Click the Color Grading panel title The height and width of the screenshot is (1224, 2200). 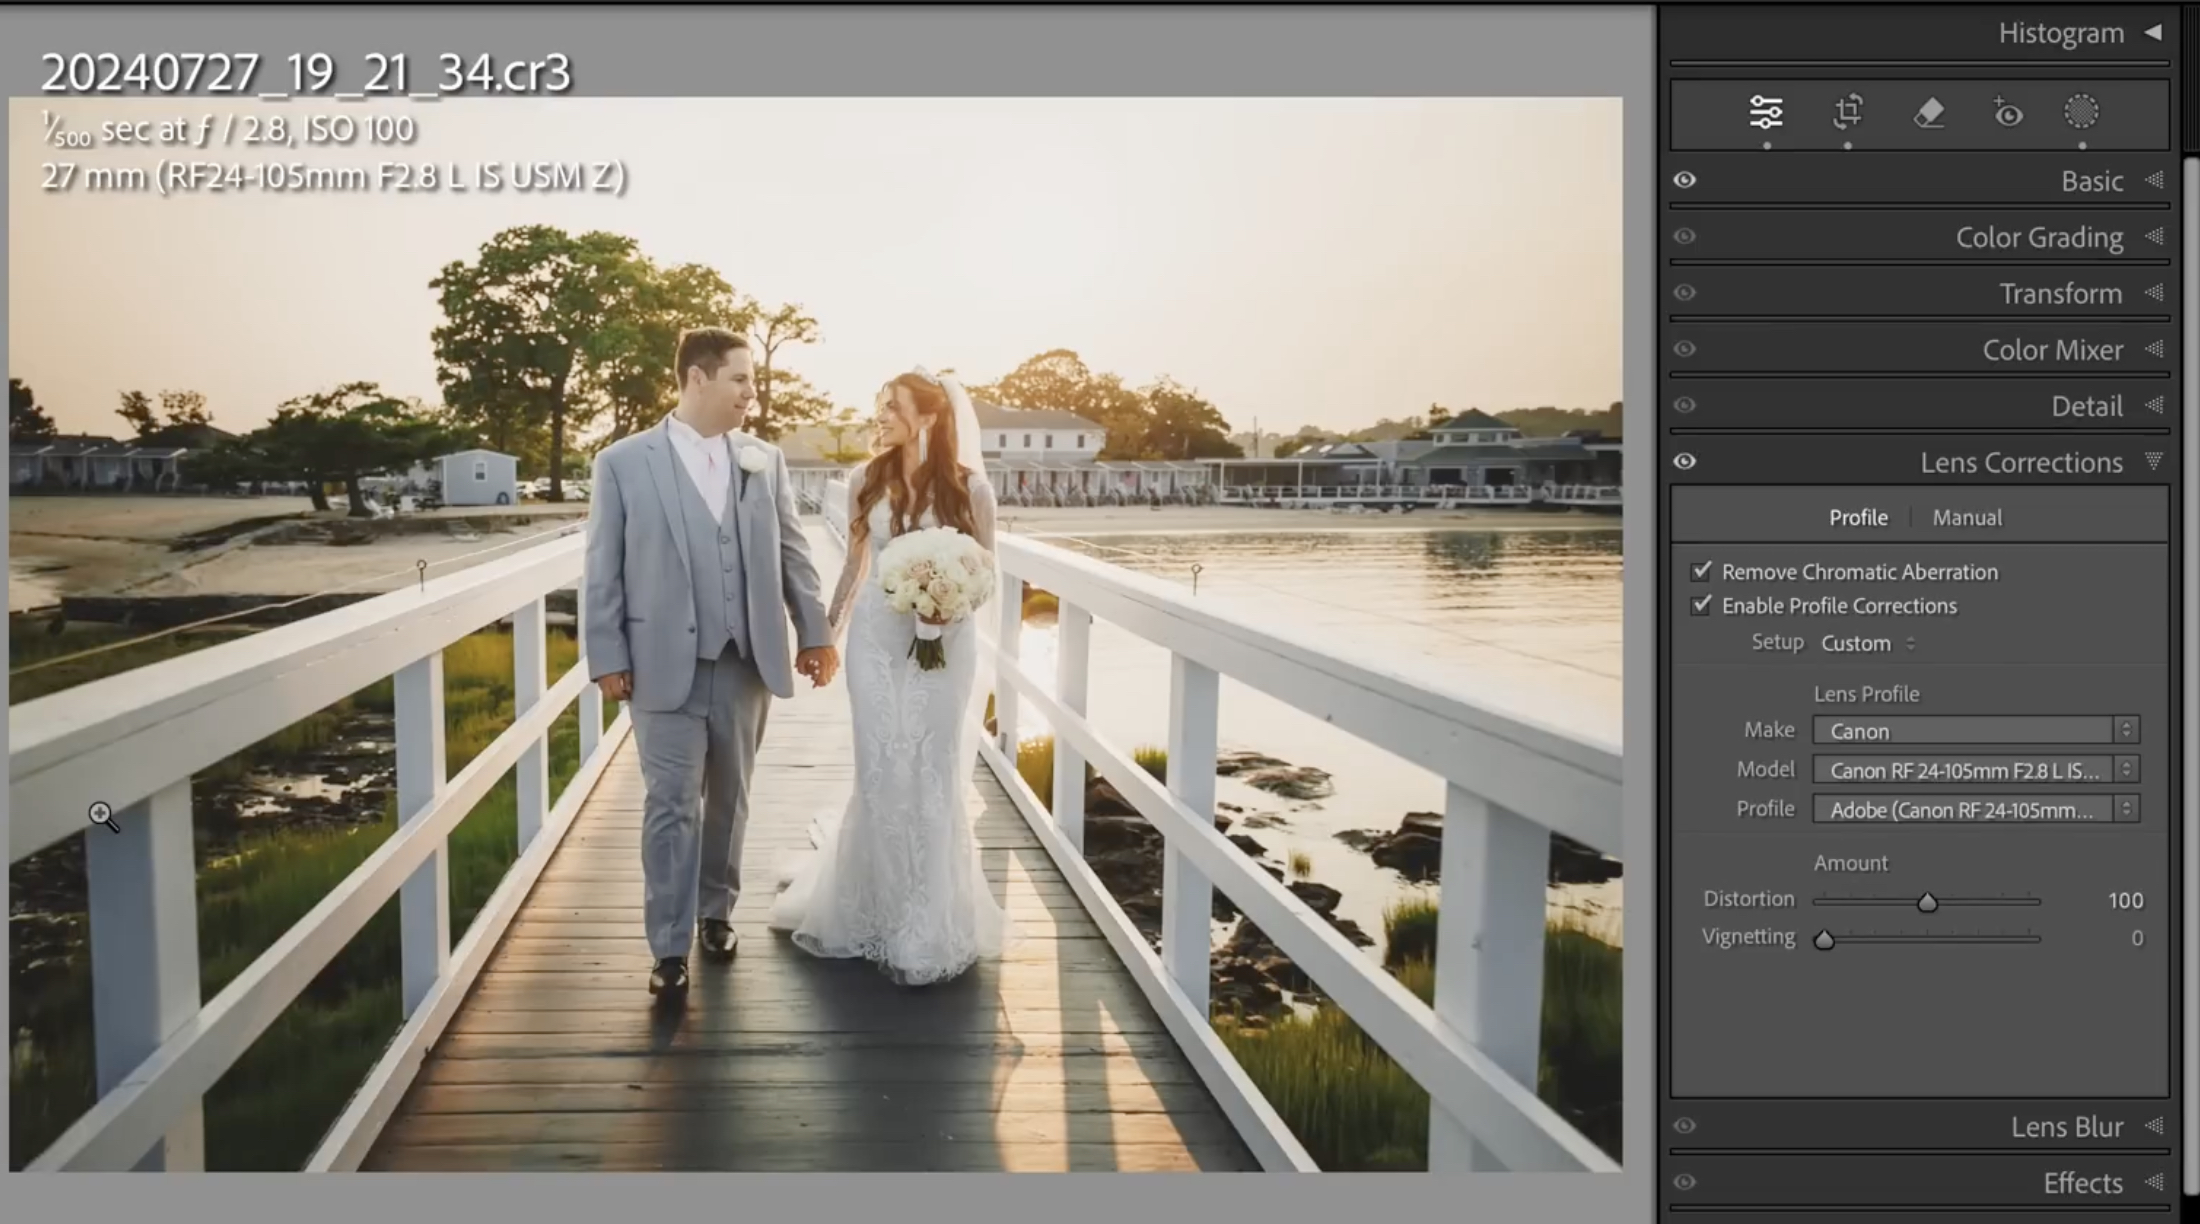coord(2039,238)
